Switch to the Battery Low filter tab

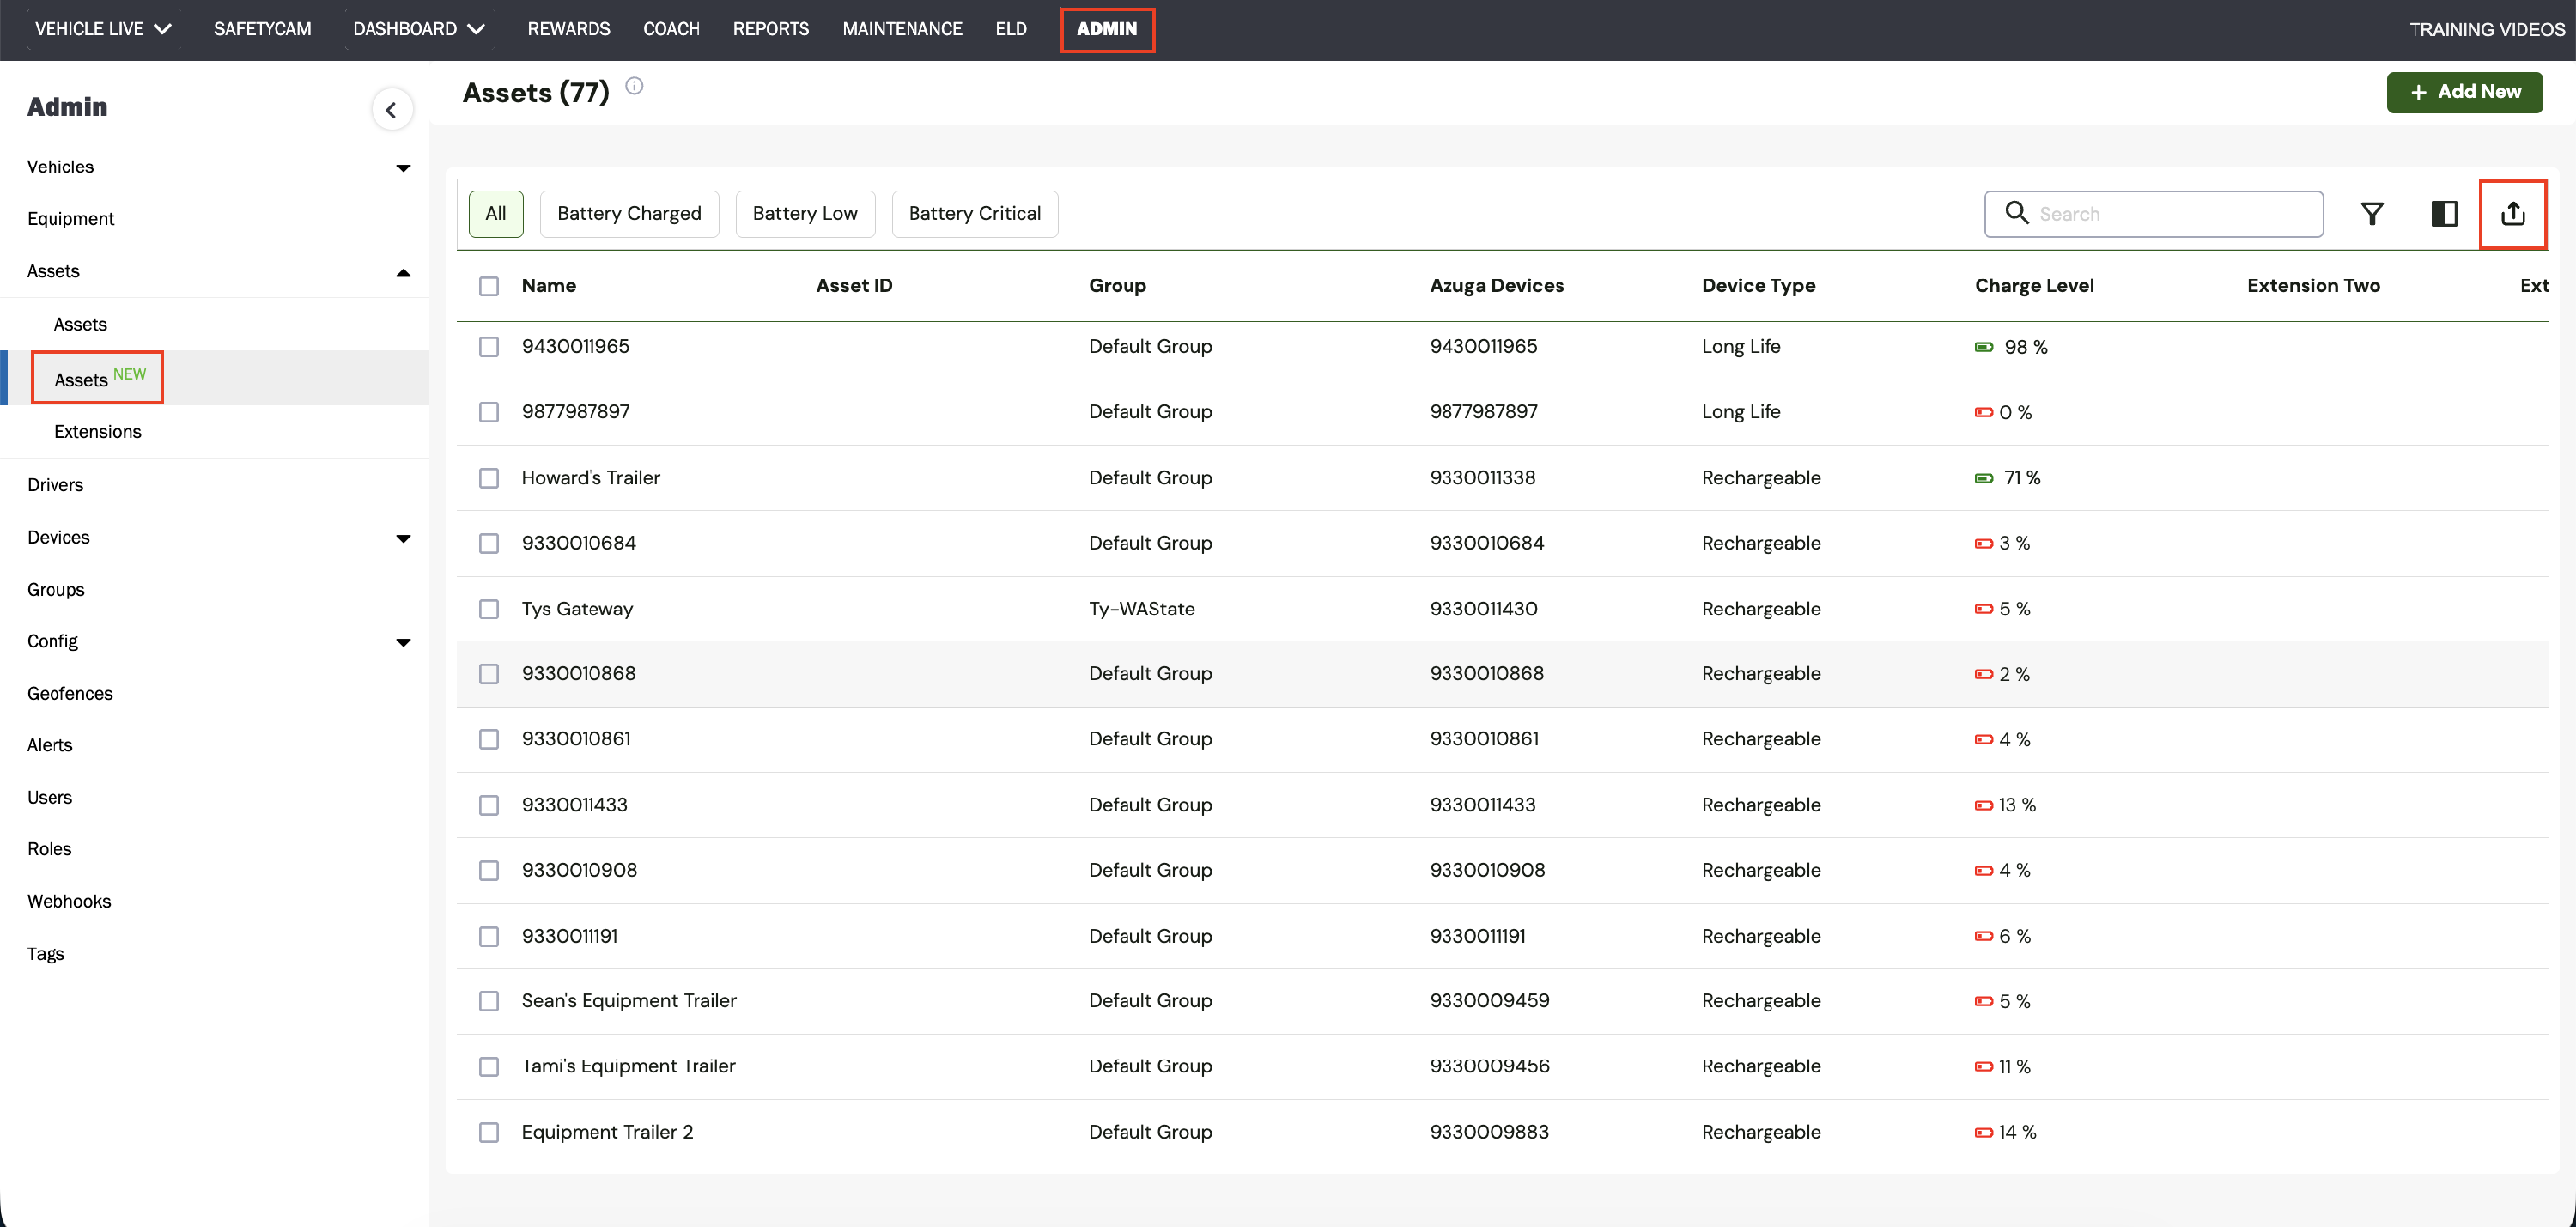(804, 214)
